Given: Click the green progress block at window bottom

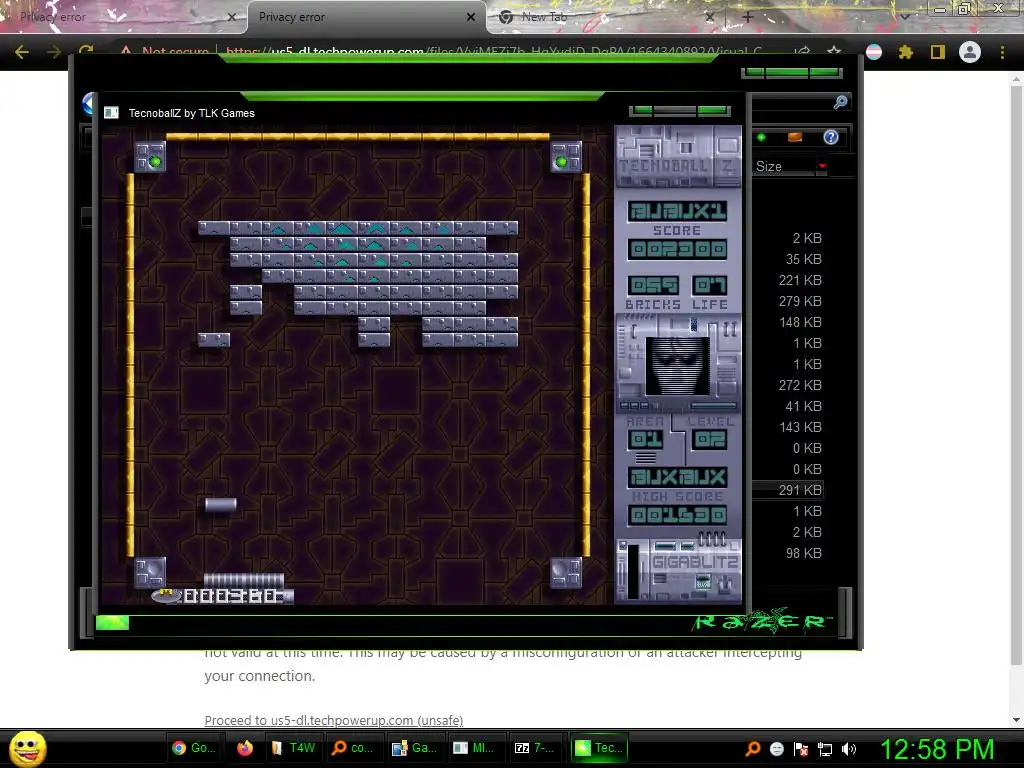Looking at the screenshot, I should coord(112,623).
